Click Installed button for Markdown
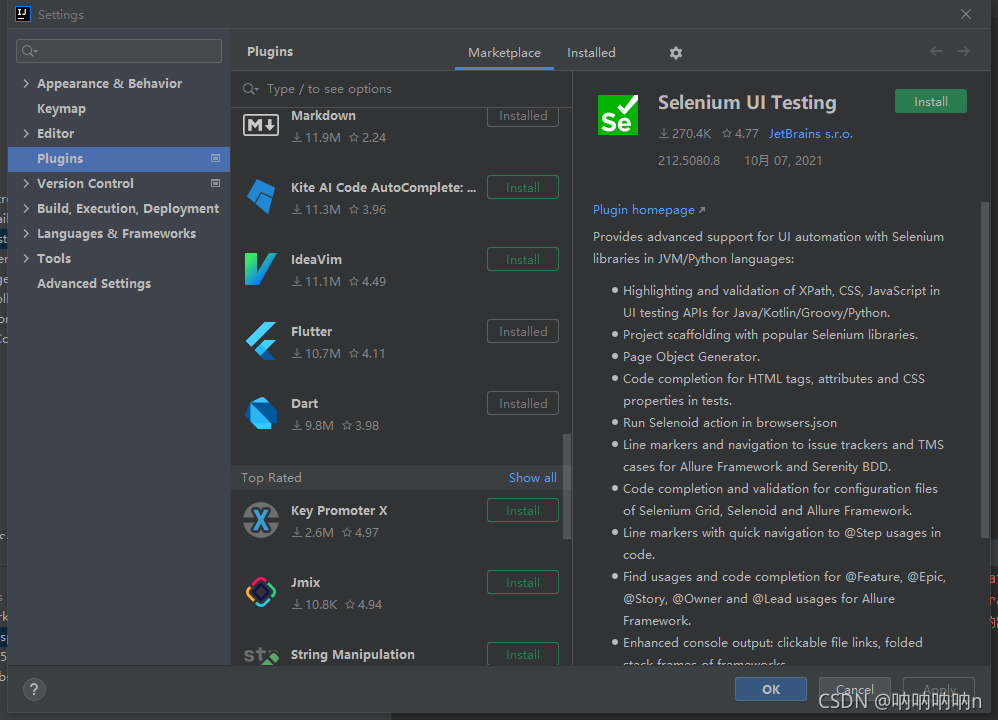 (523, 116)
